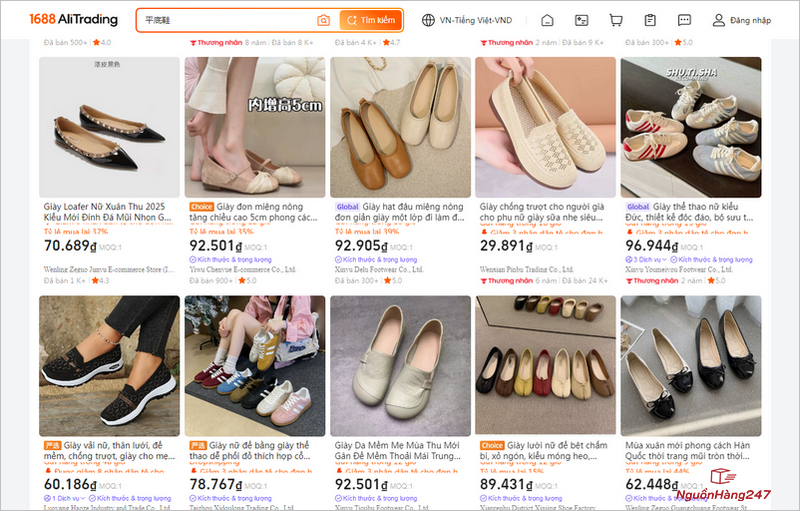Open bow ballet flats product image
The width and height of the screenshot is (800, 511).
pos(691,366)
